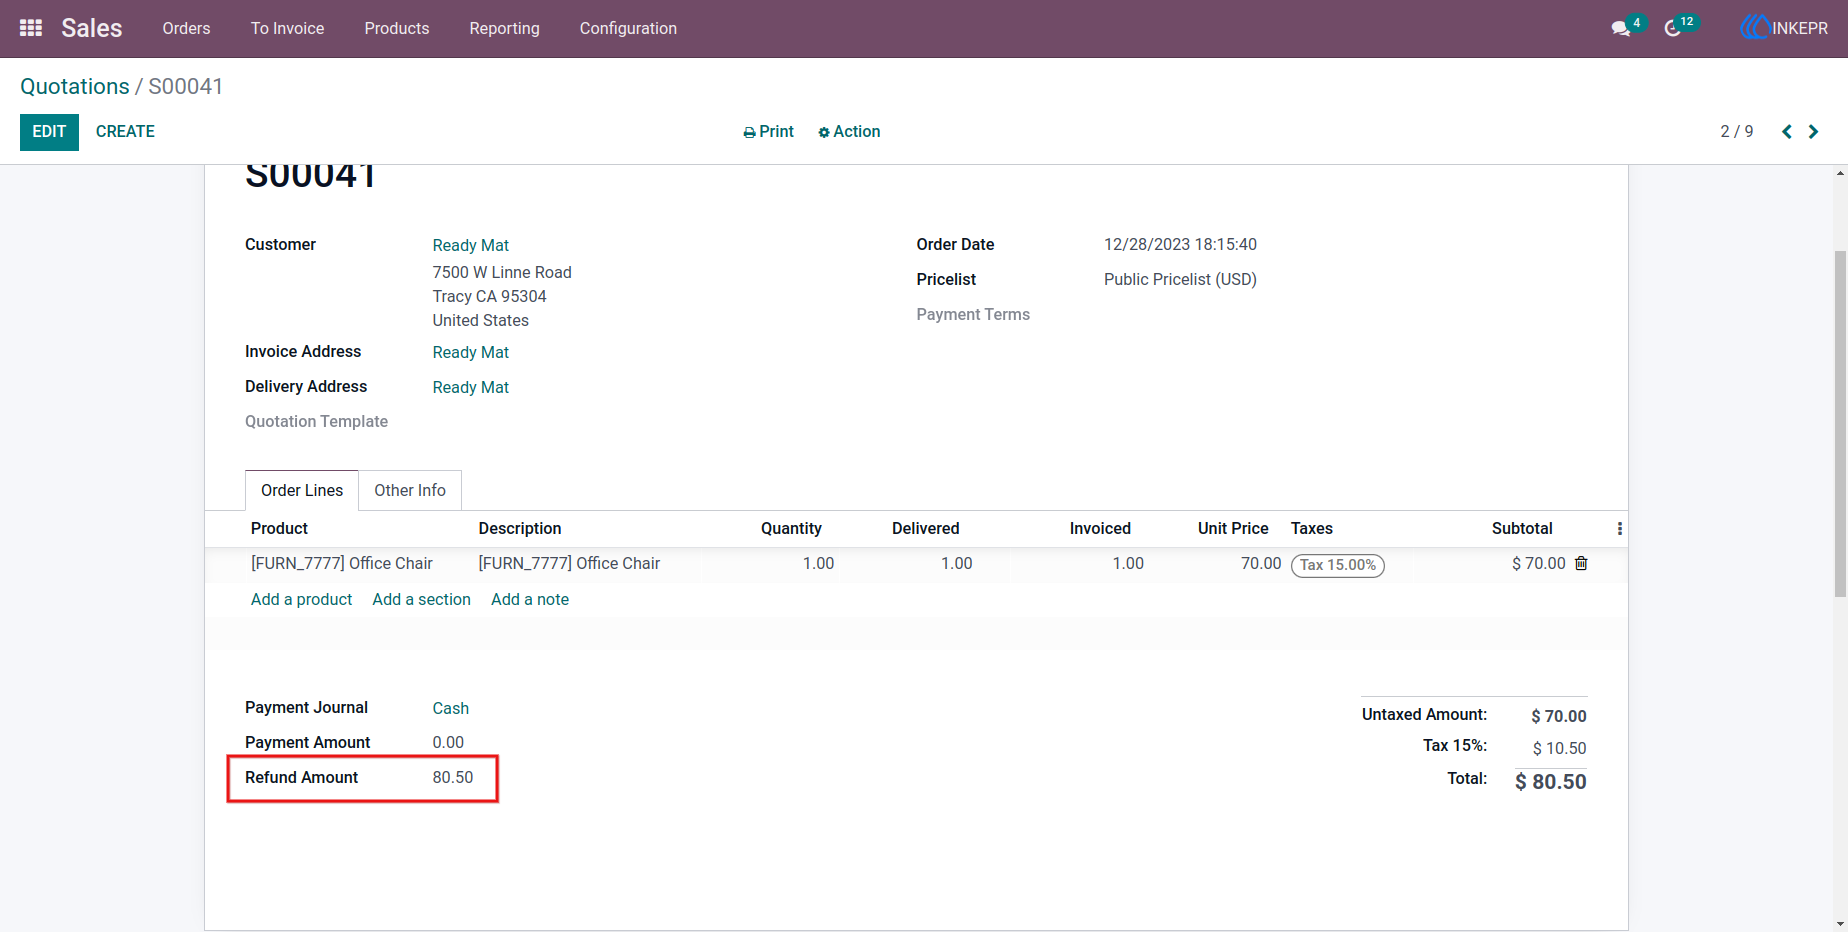Click the EDIT button

(49, 132)
